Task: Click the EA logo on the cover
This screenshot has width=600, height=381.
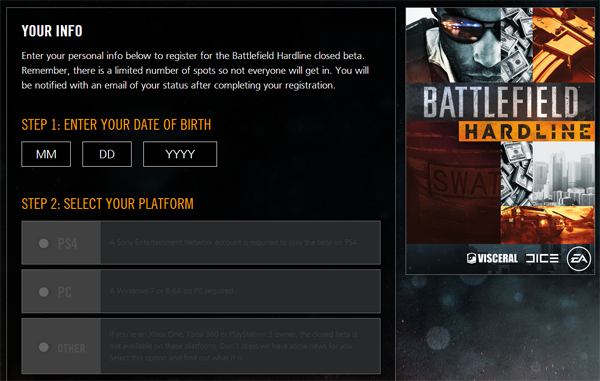Action: [x=579, y=259]
